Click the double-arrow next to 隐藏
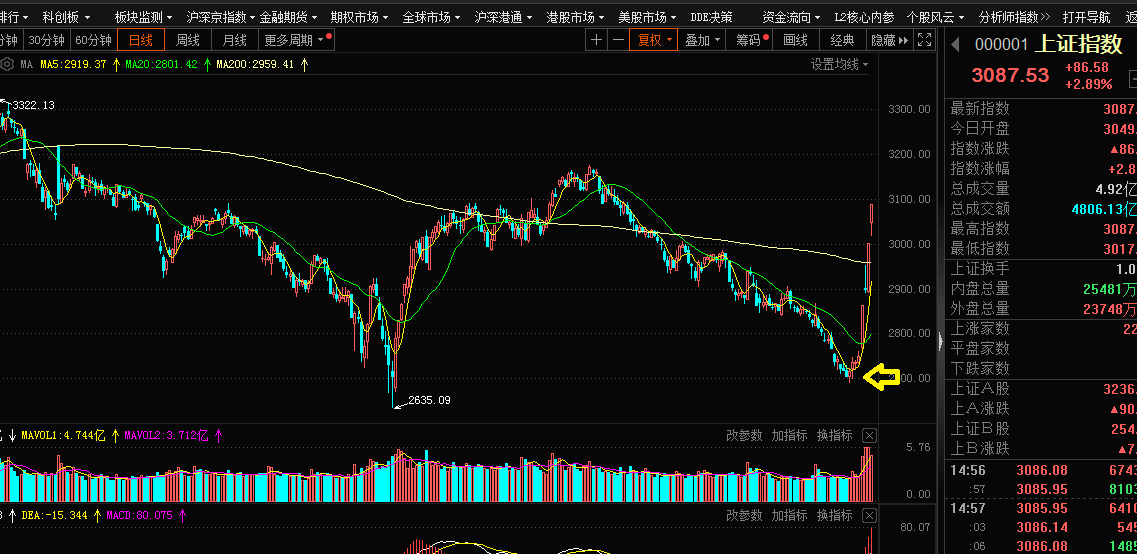This screenshot has height=554, width=1137. tap(903, 40)
